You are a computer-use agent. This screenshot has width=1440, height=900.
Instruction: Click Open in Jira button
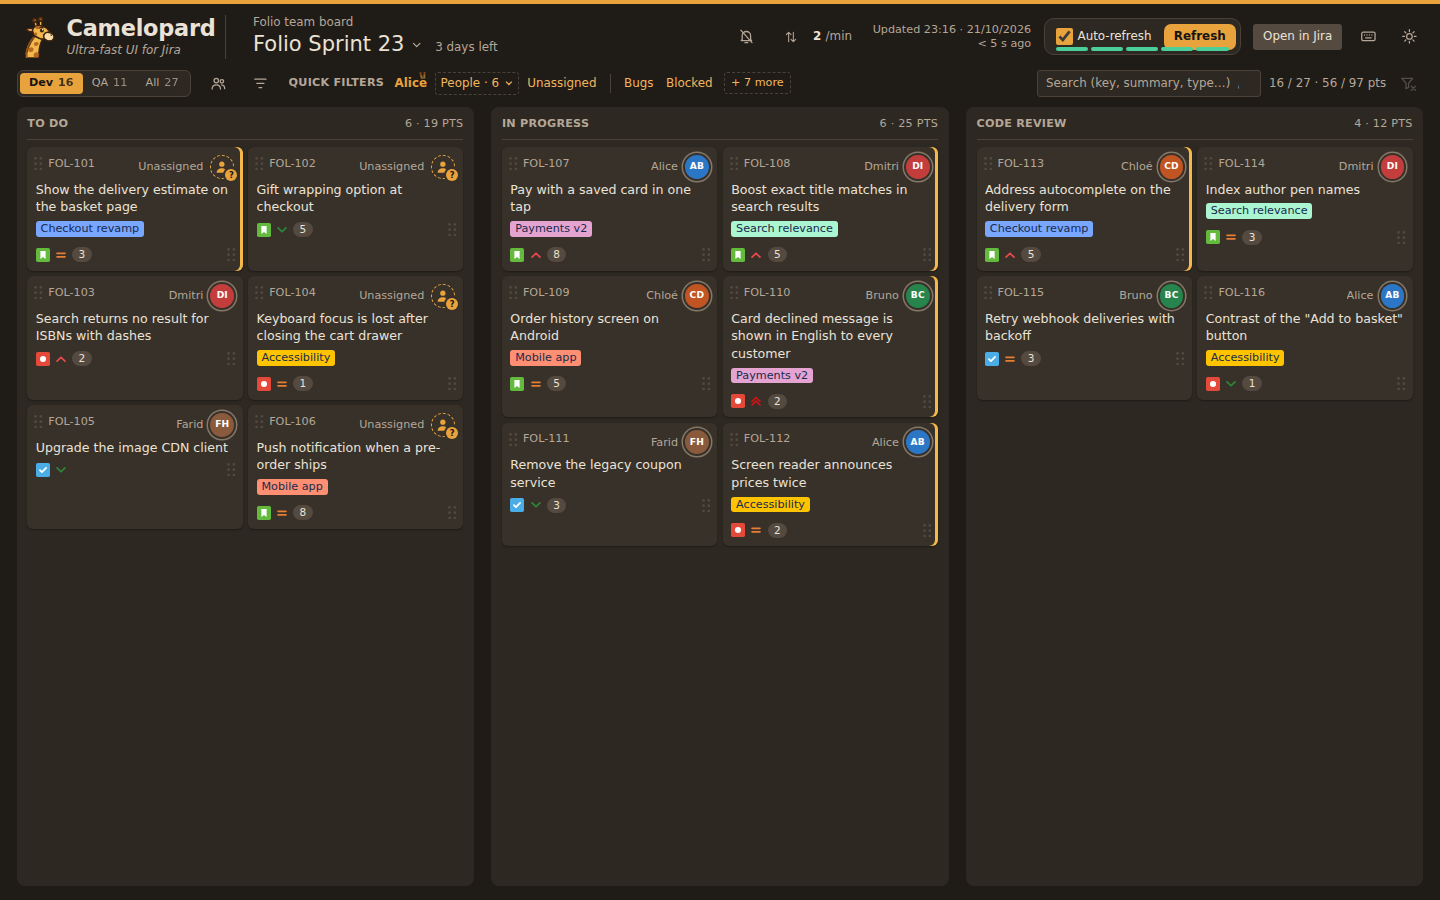(x=1297, y=36)
